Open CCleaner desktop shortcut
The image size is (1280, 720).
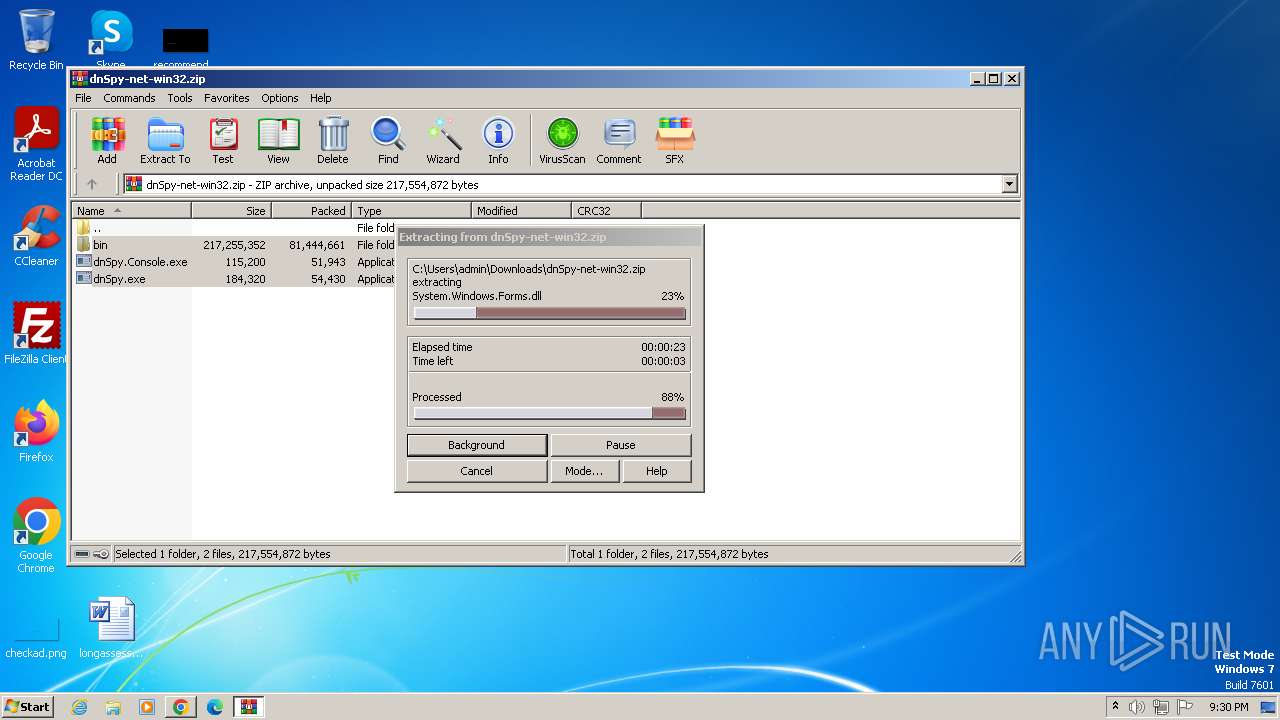click(36, 236)
